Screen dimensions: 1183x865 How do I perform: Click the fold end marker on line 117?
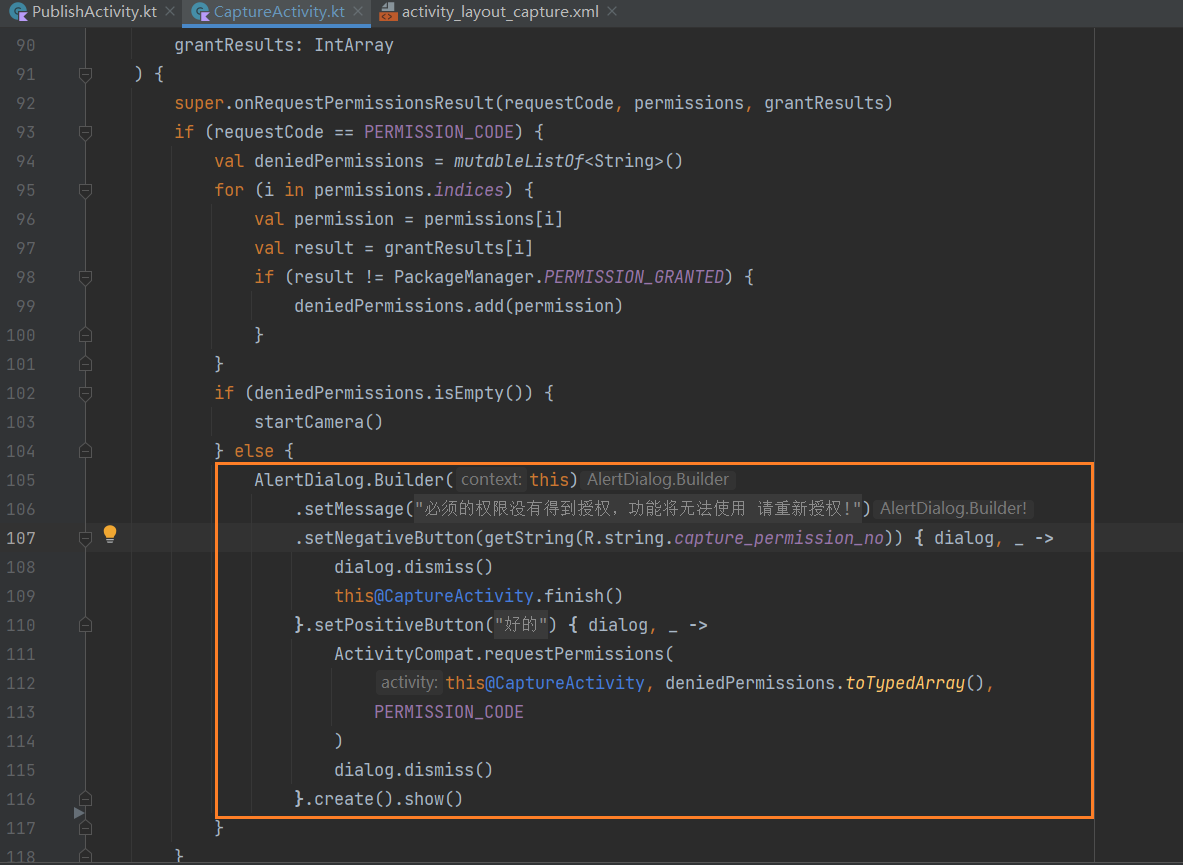pyautogui.click(x=85, y=828)
